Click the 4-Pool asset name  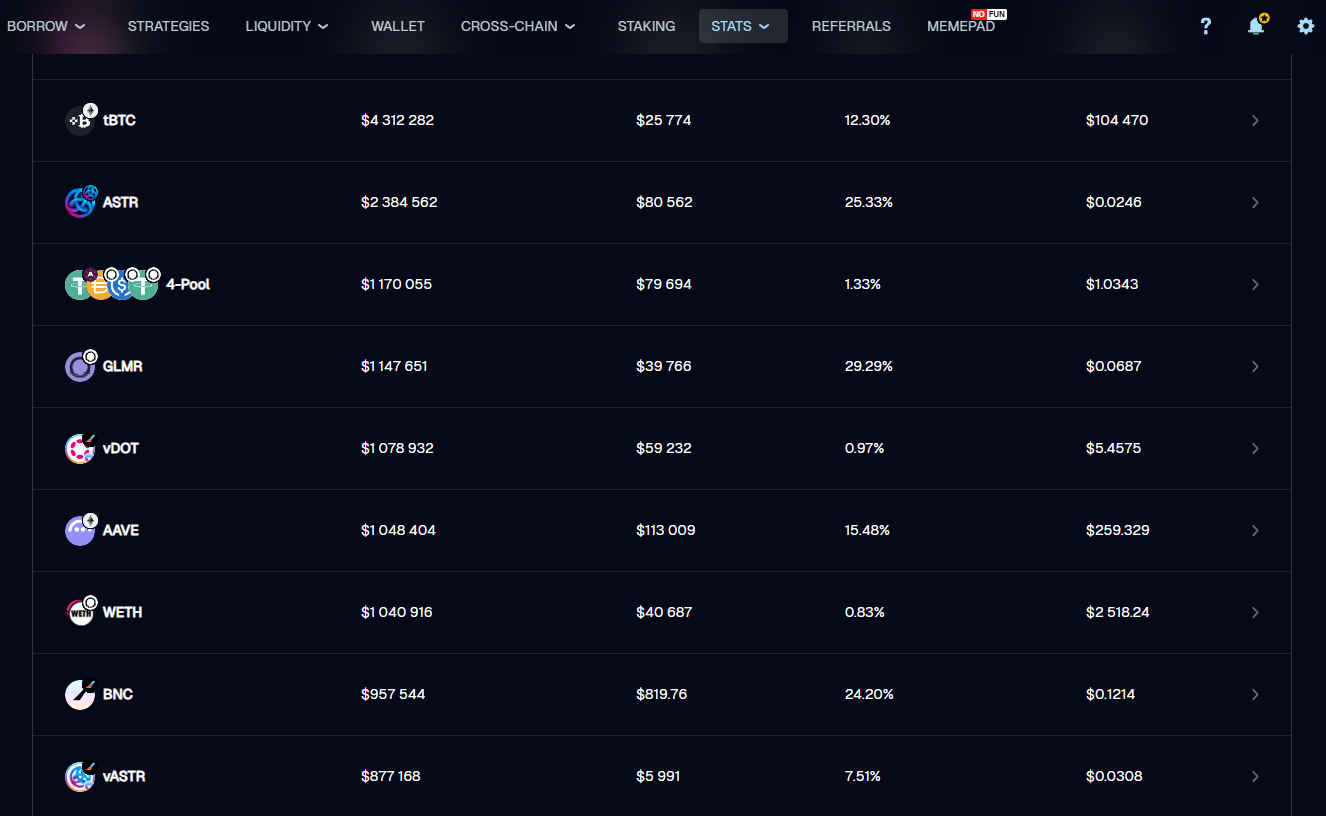pyautogui.click(x=188, y=284)
